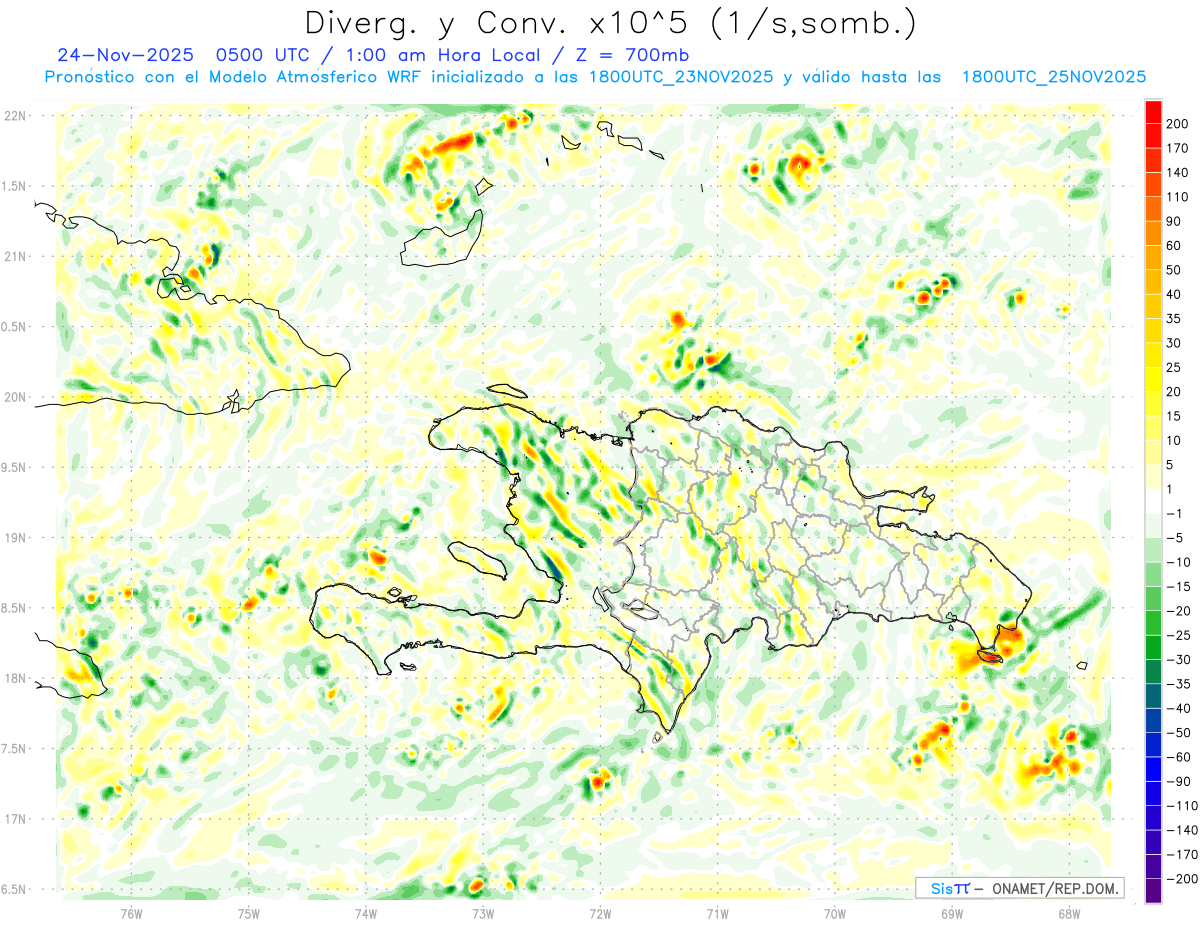Click the red swatch atop the colorbar
The width and height of the screenshot is (1200, 927).
(x=1153, y=112)
